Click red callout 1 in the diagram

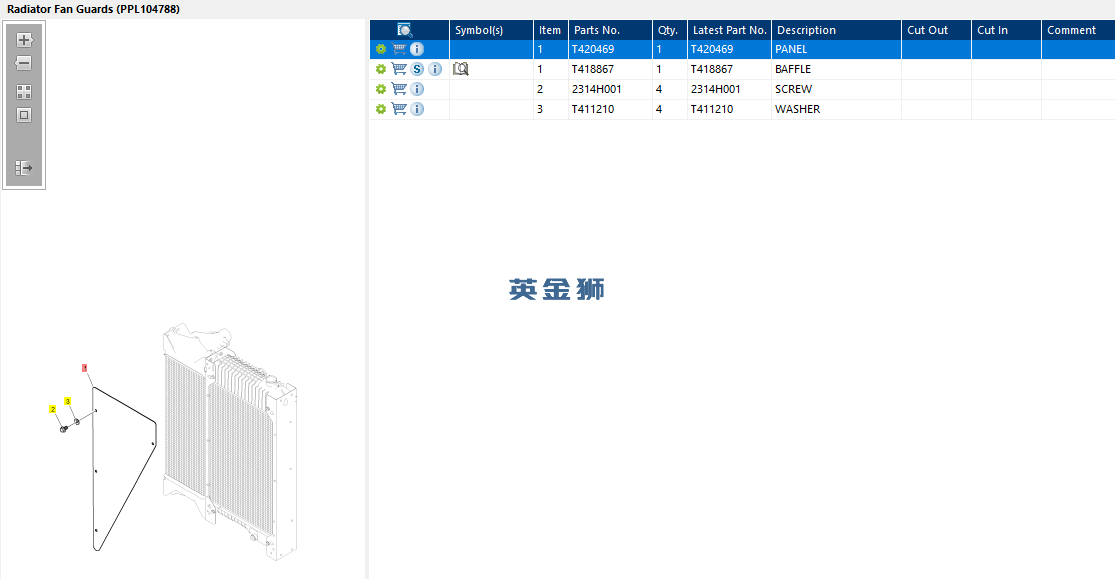coord(85,368)
